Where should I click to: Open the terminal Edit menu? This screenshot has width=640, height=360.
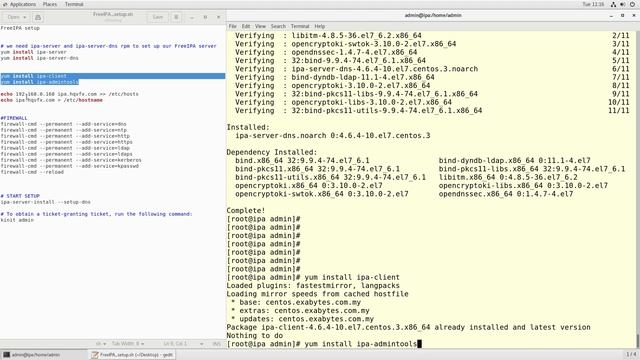click(x=246, y=26)
